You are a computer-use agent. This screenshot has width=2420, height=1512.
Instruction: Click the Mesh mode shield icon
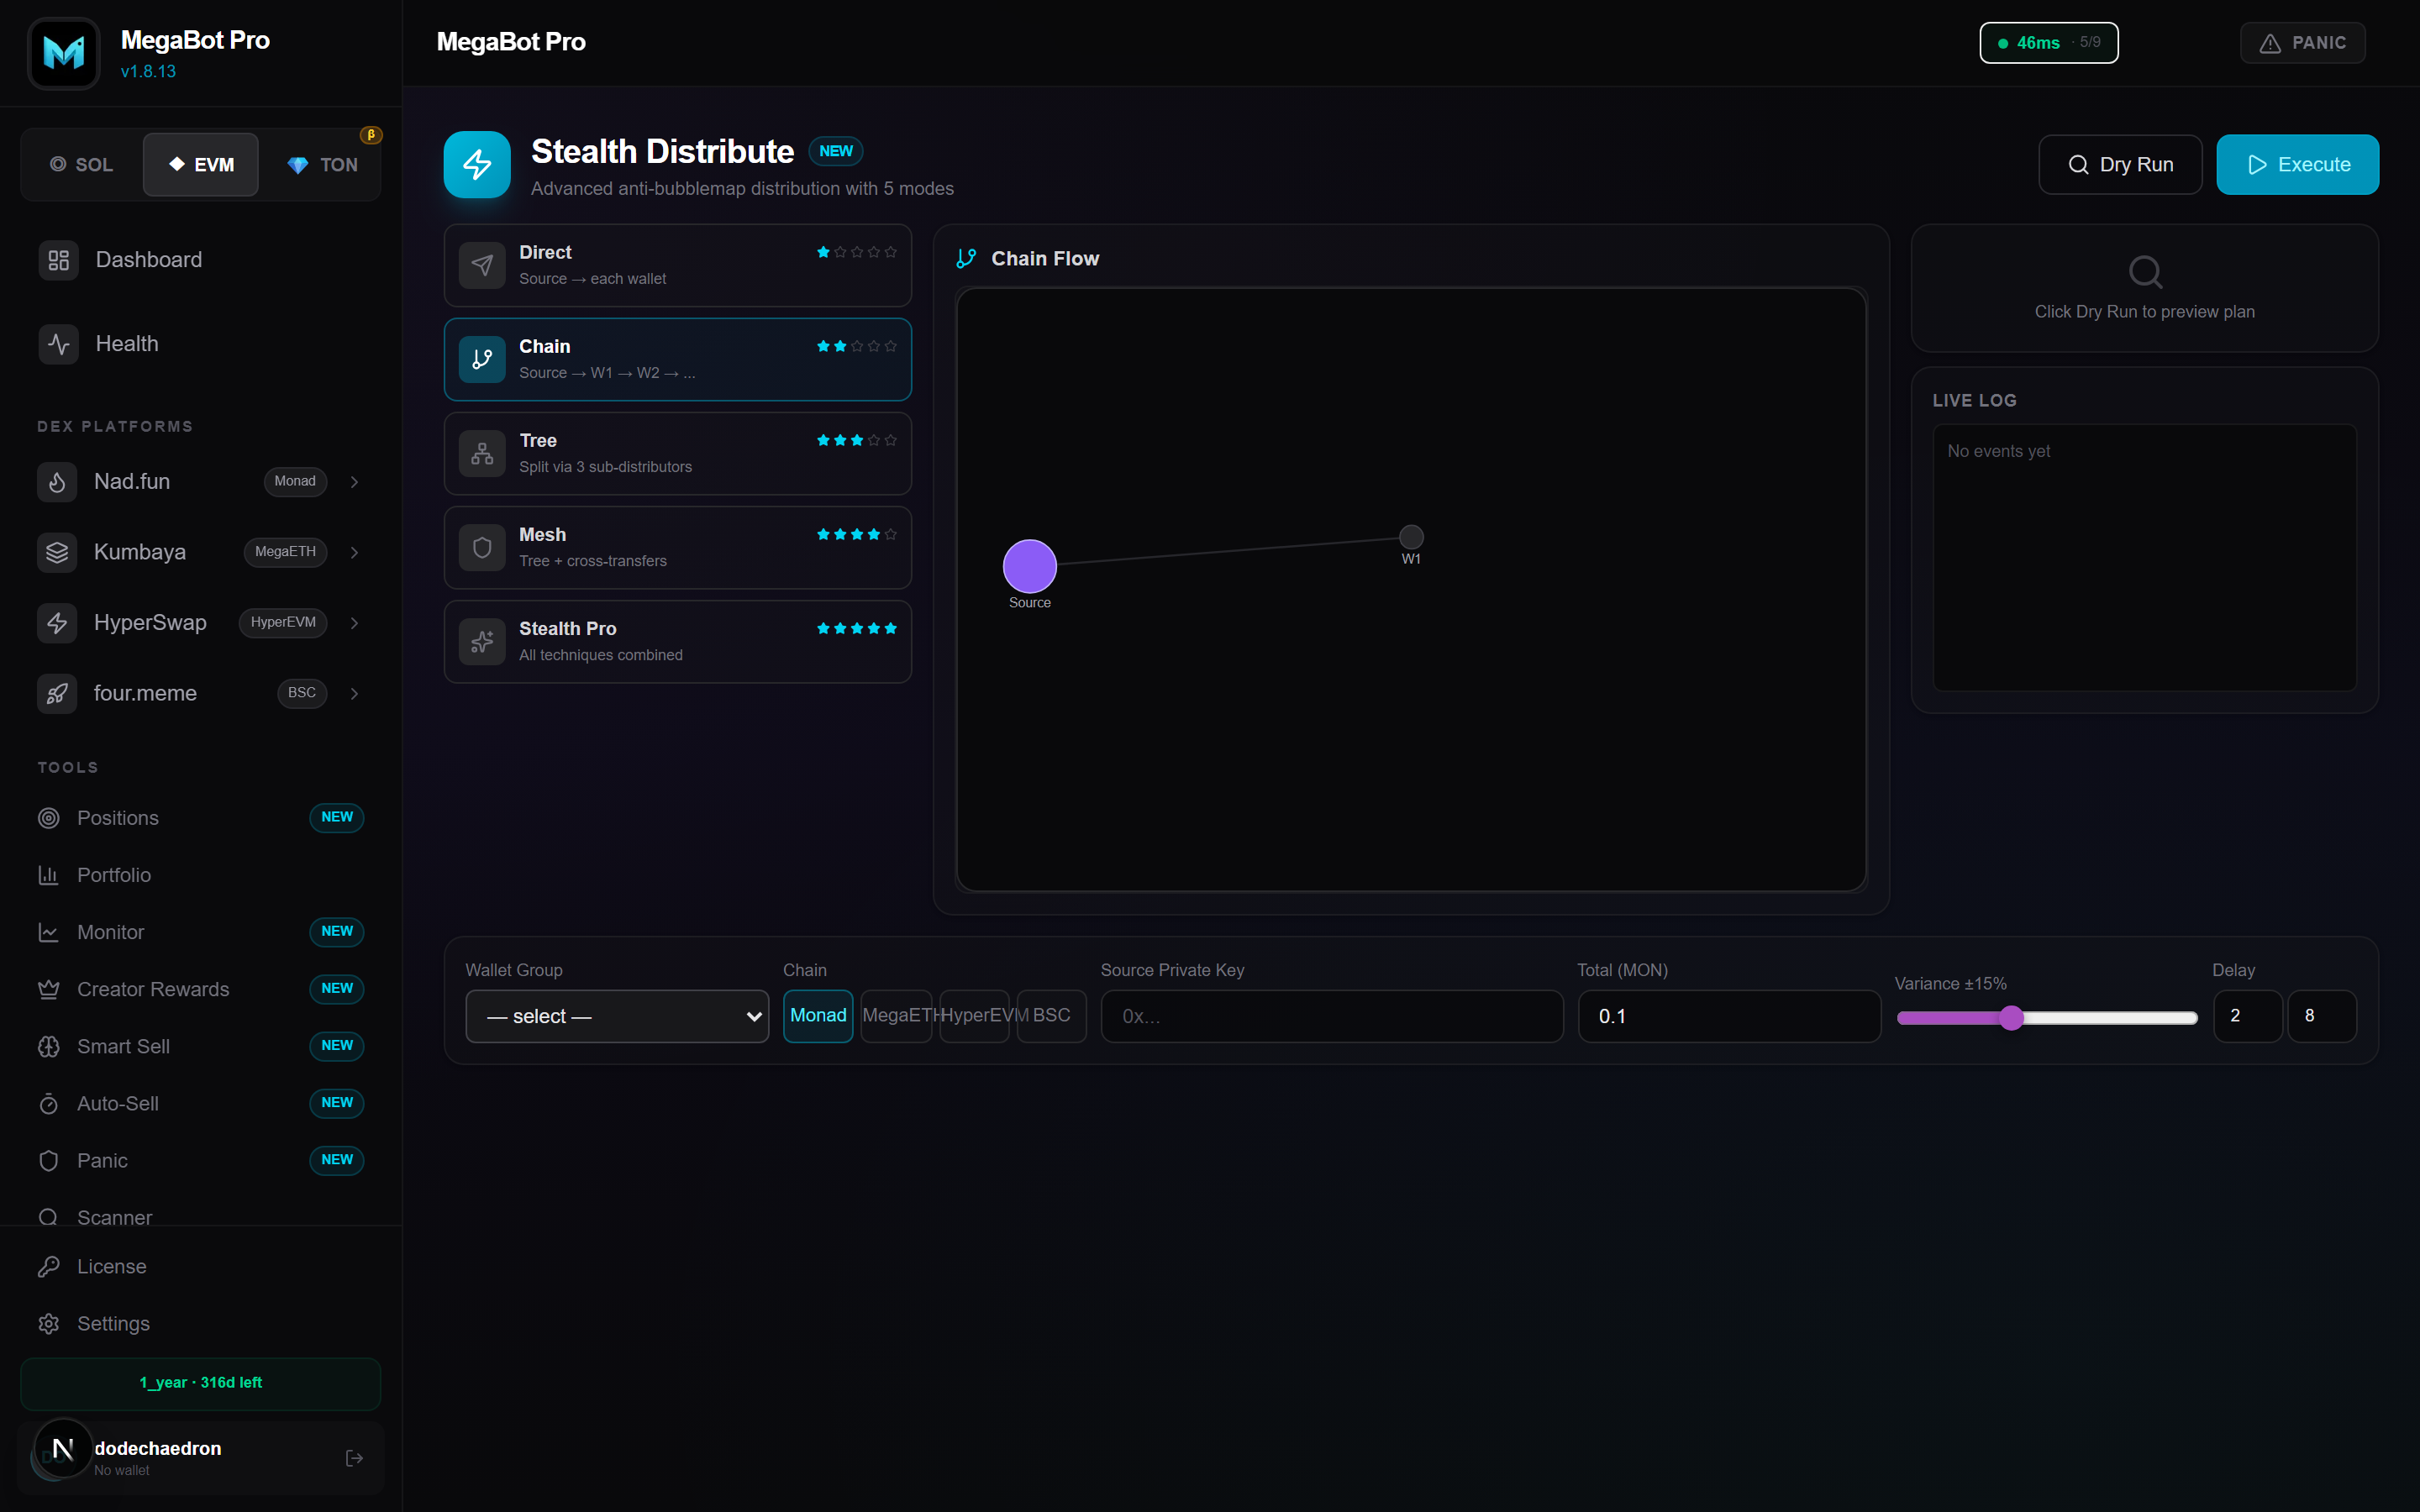pyautogui.click(x=482, y=547)
